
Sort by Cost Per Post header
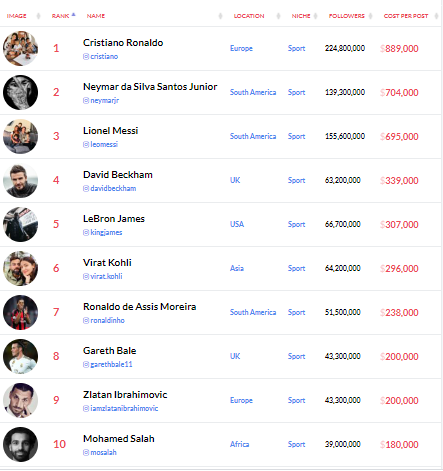pyautogui.click(x=406, y=16)
